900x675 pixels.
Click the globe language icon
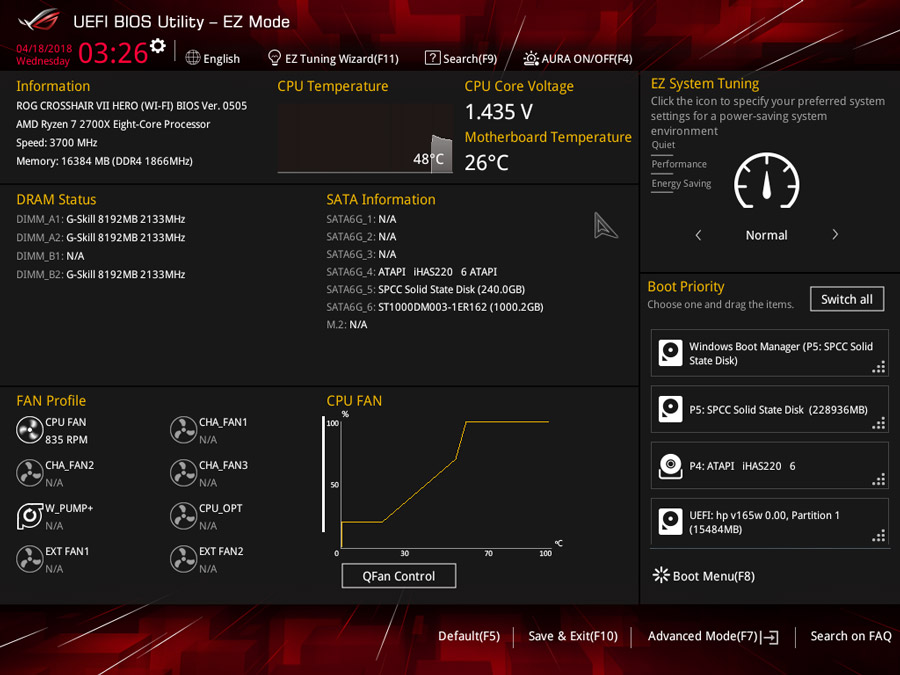tap(193, 58)
